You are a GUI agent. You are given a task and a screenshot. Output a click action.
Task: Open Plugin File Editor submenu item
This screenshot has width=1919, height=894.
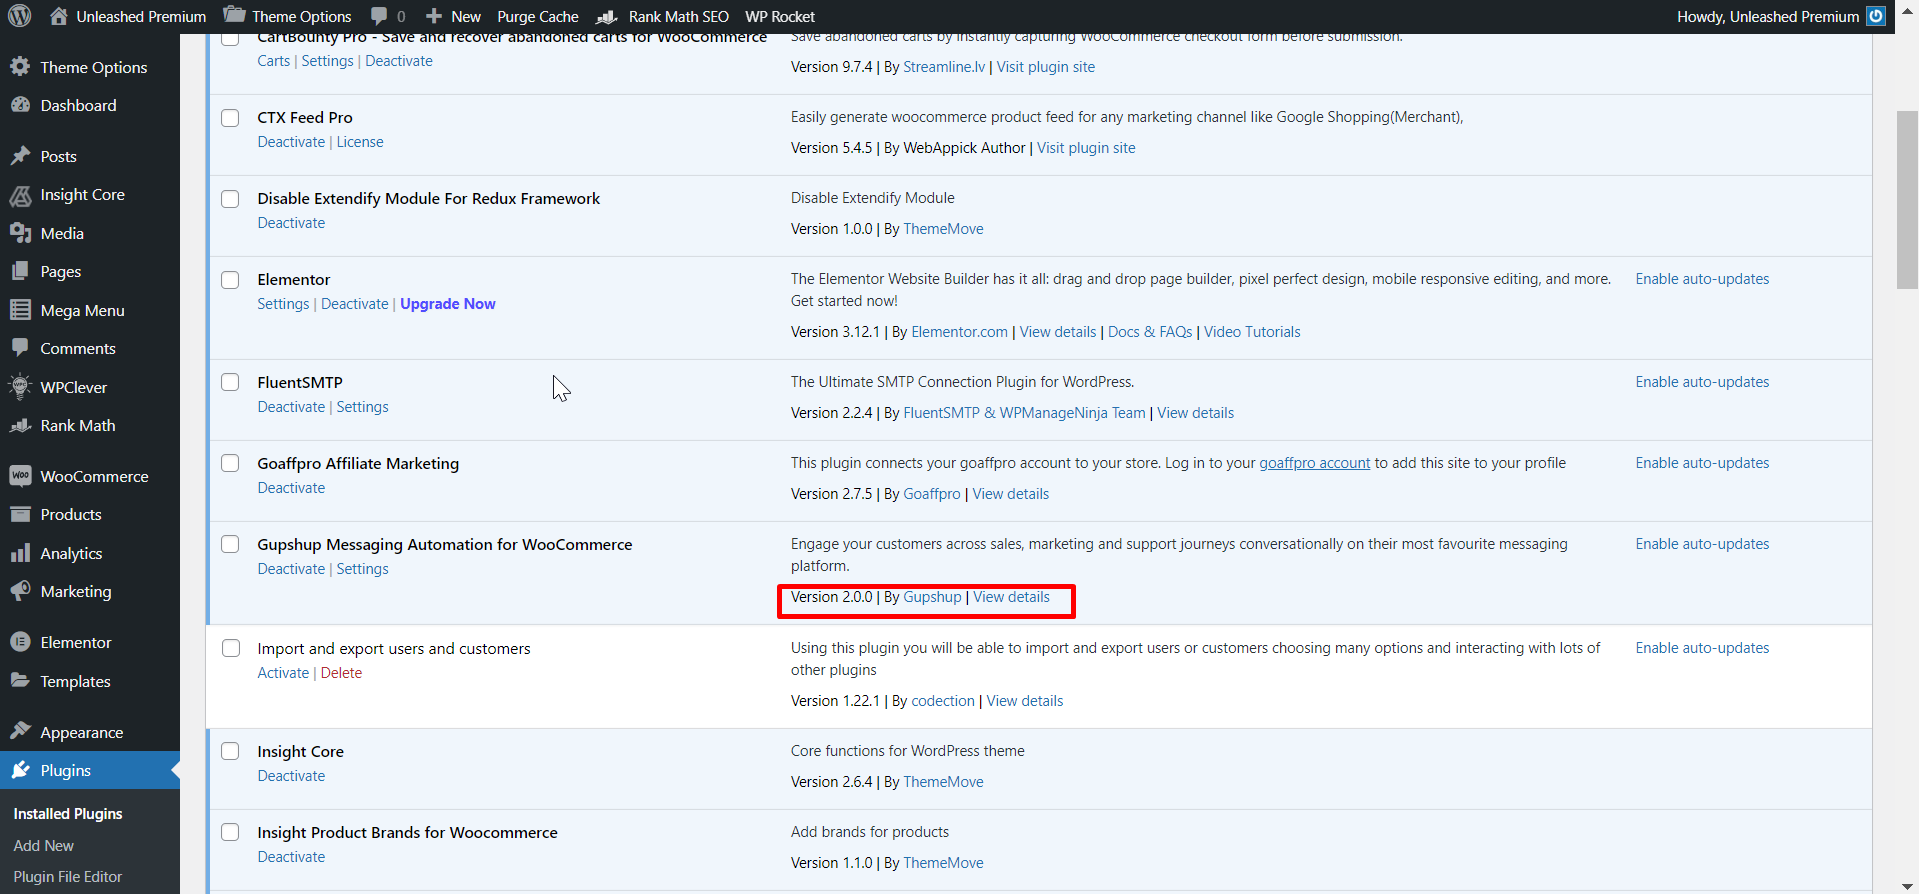coord(68,876)
